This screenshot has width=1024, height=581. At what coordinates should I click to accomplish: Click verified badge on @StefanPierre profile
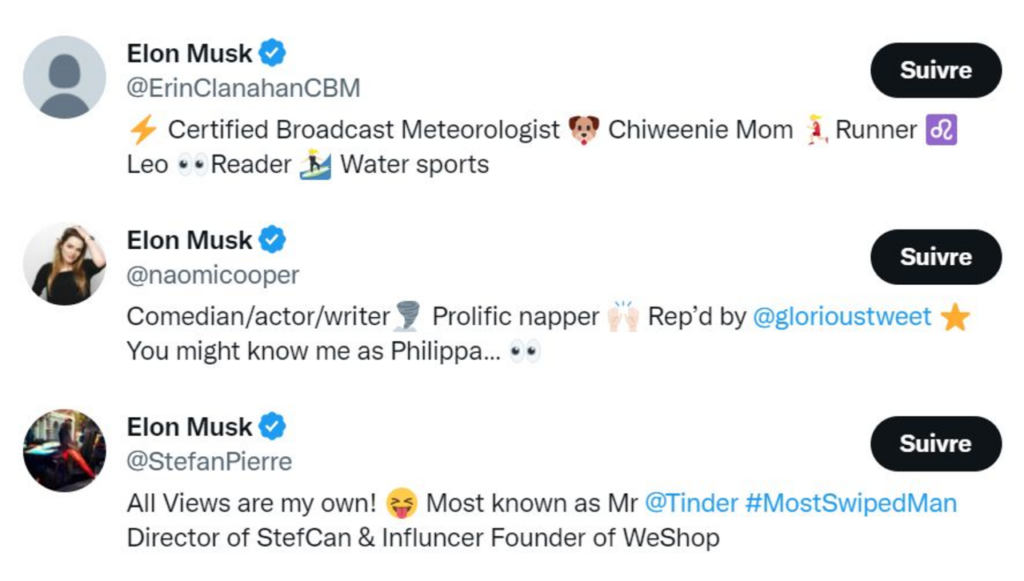(x=272, y=426)
